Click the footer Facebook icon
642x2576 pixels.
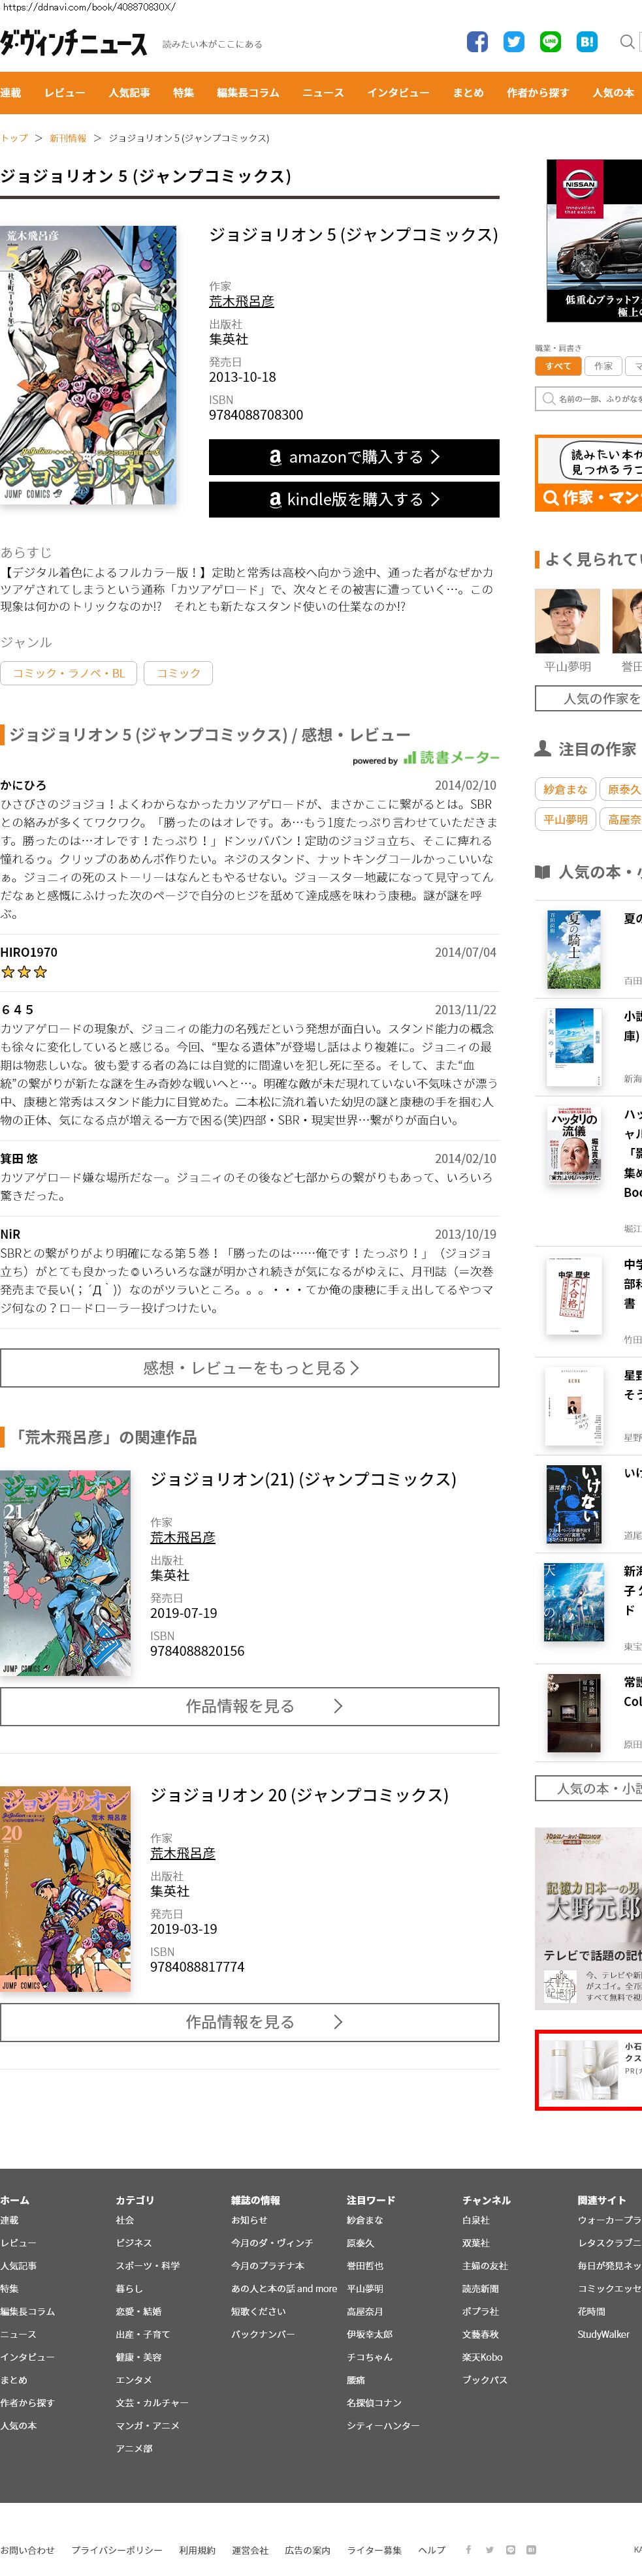(x=468, y=2549)
